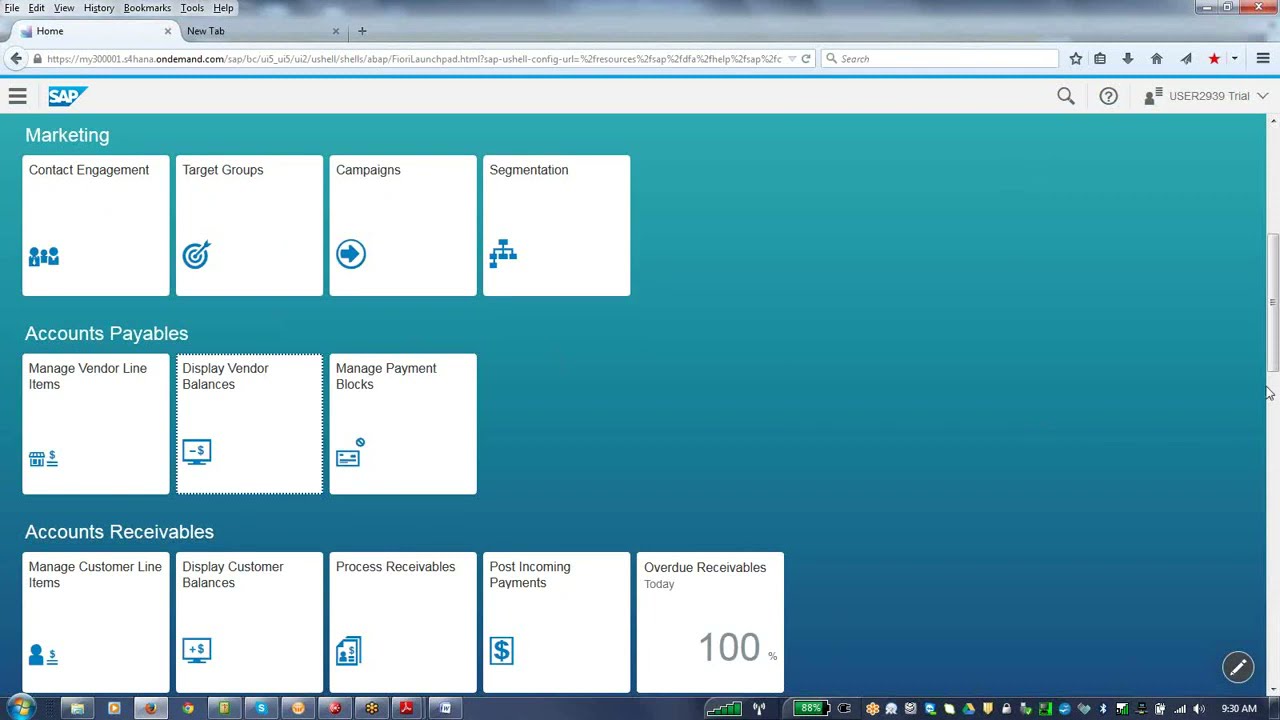The height and width of the screenshot is (720, 1280).
Task: Open the Tools menu
Action: [x=192, y=8]
